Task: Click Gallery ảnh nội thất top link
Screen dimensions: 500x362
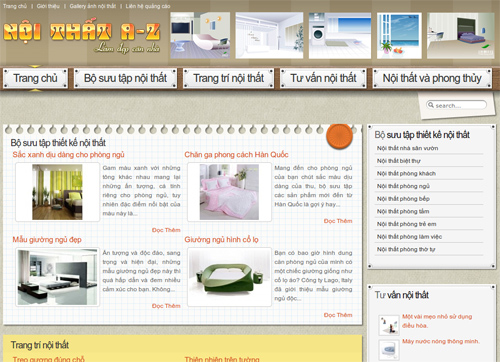Action: pos(93,6)
